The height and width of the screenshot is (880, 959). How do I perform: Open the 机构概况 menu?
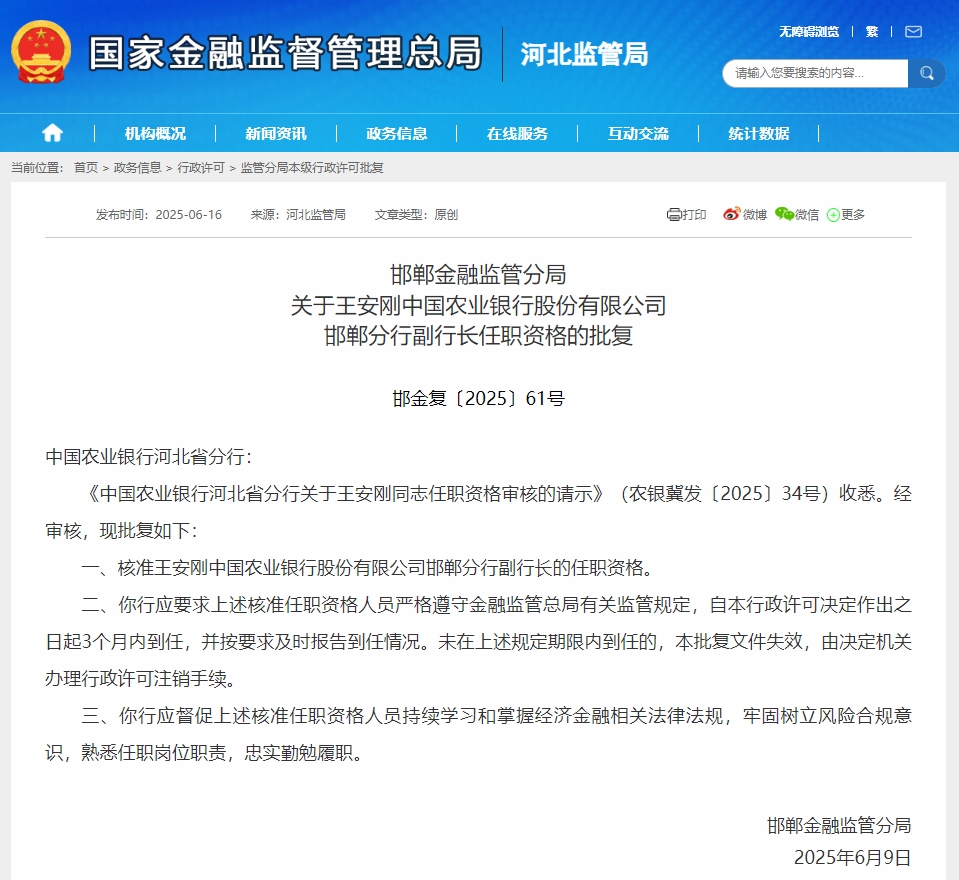tap(155, 133)
